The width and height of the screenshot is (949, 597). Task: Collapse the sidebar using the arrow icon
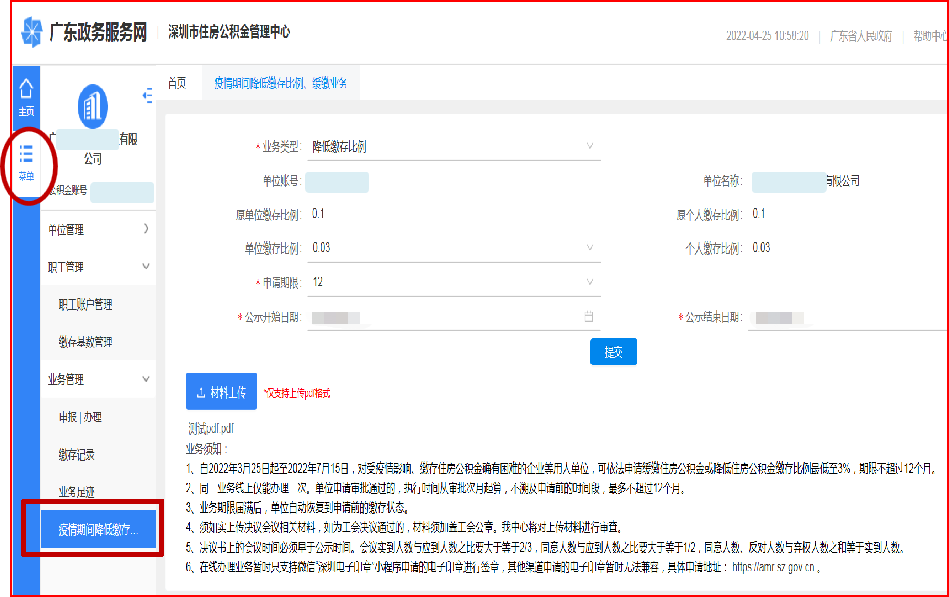[149, 95]
